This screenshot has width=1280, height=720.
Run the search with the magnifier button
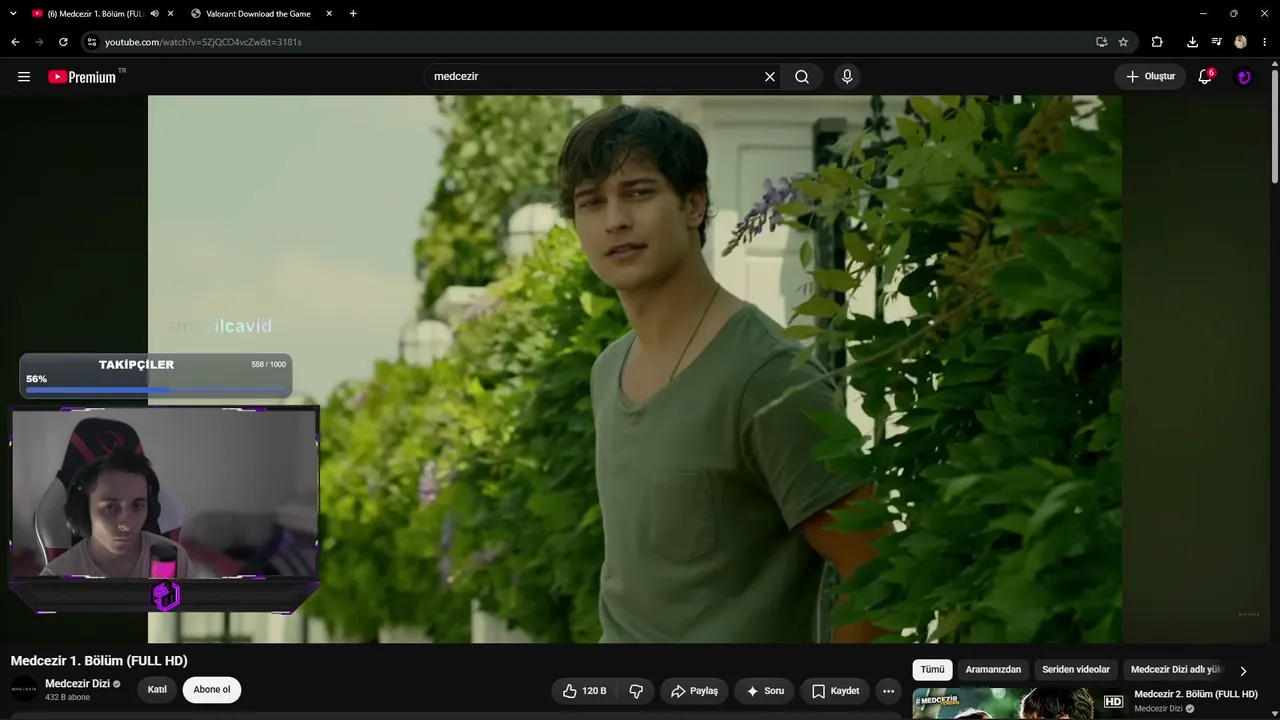tap(802, 77)
